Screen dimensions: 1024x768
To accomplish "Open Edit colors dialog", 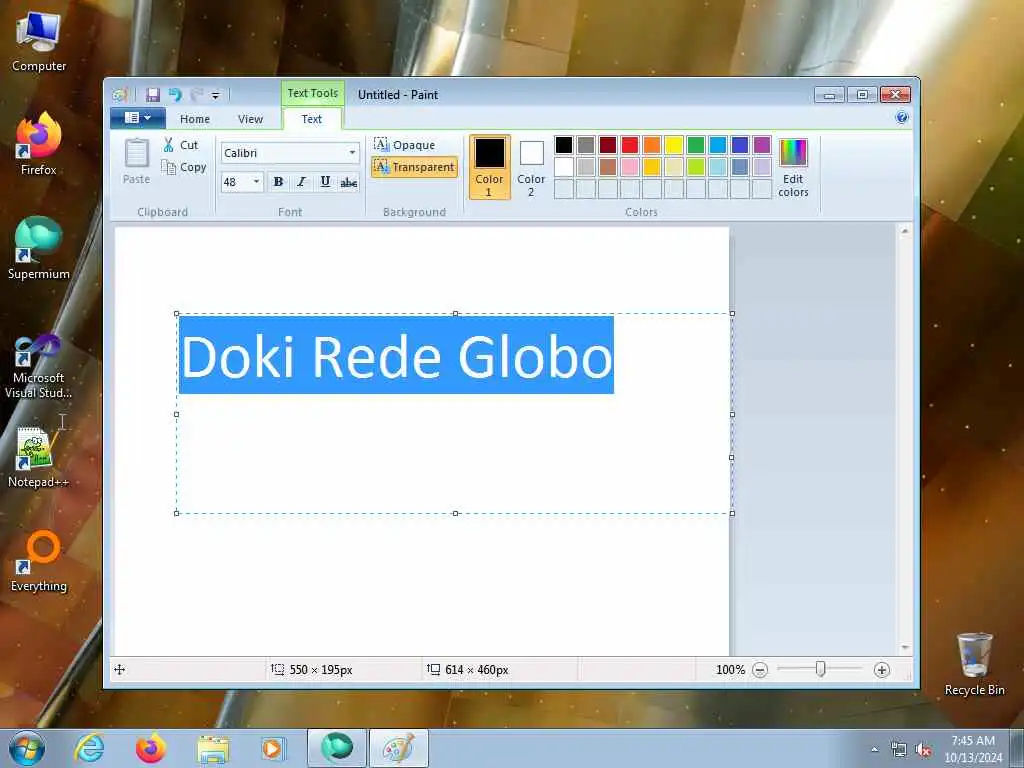I will point(793,167).
